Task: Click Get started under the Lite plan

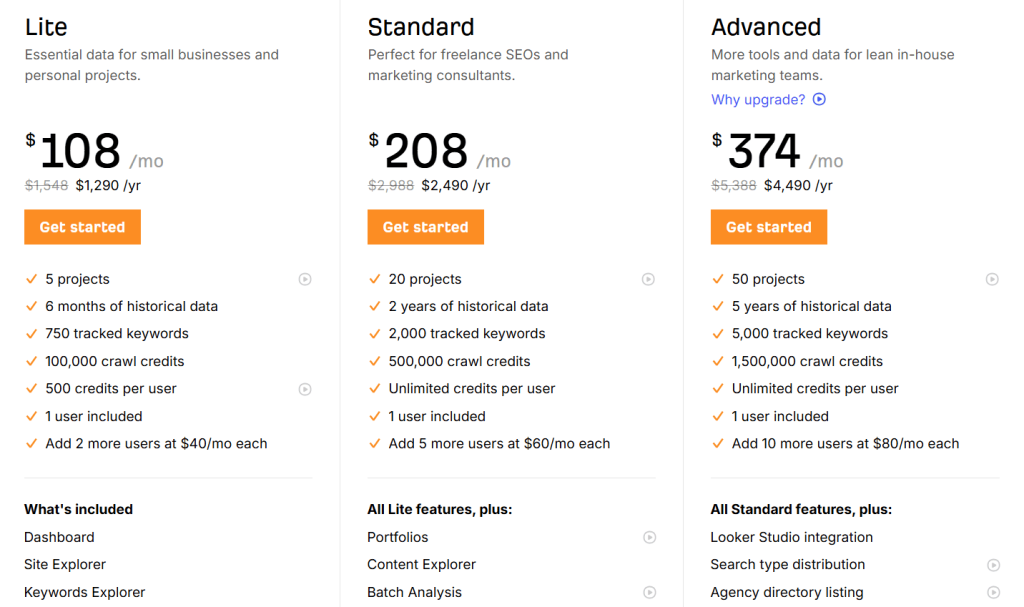Action: tap(82, 227)
